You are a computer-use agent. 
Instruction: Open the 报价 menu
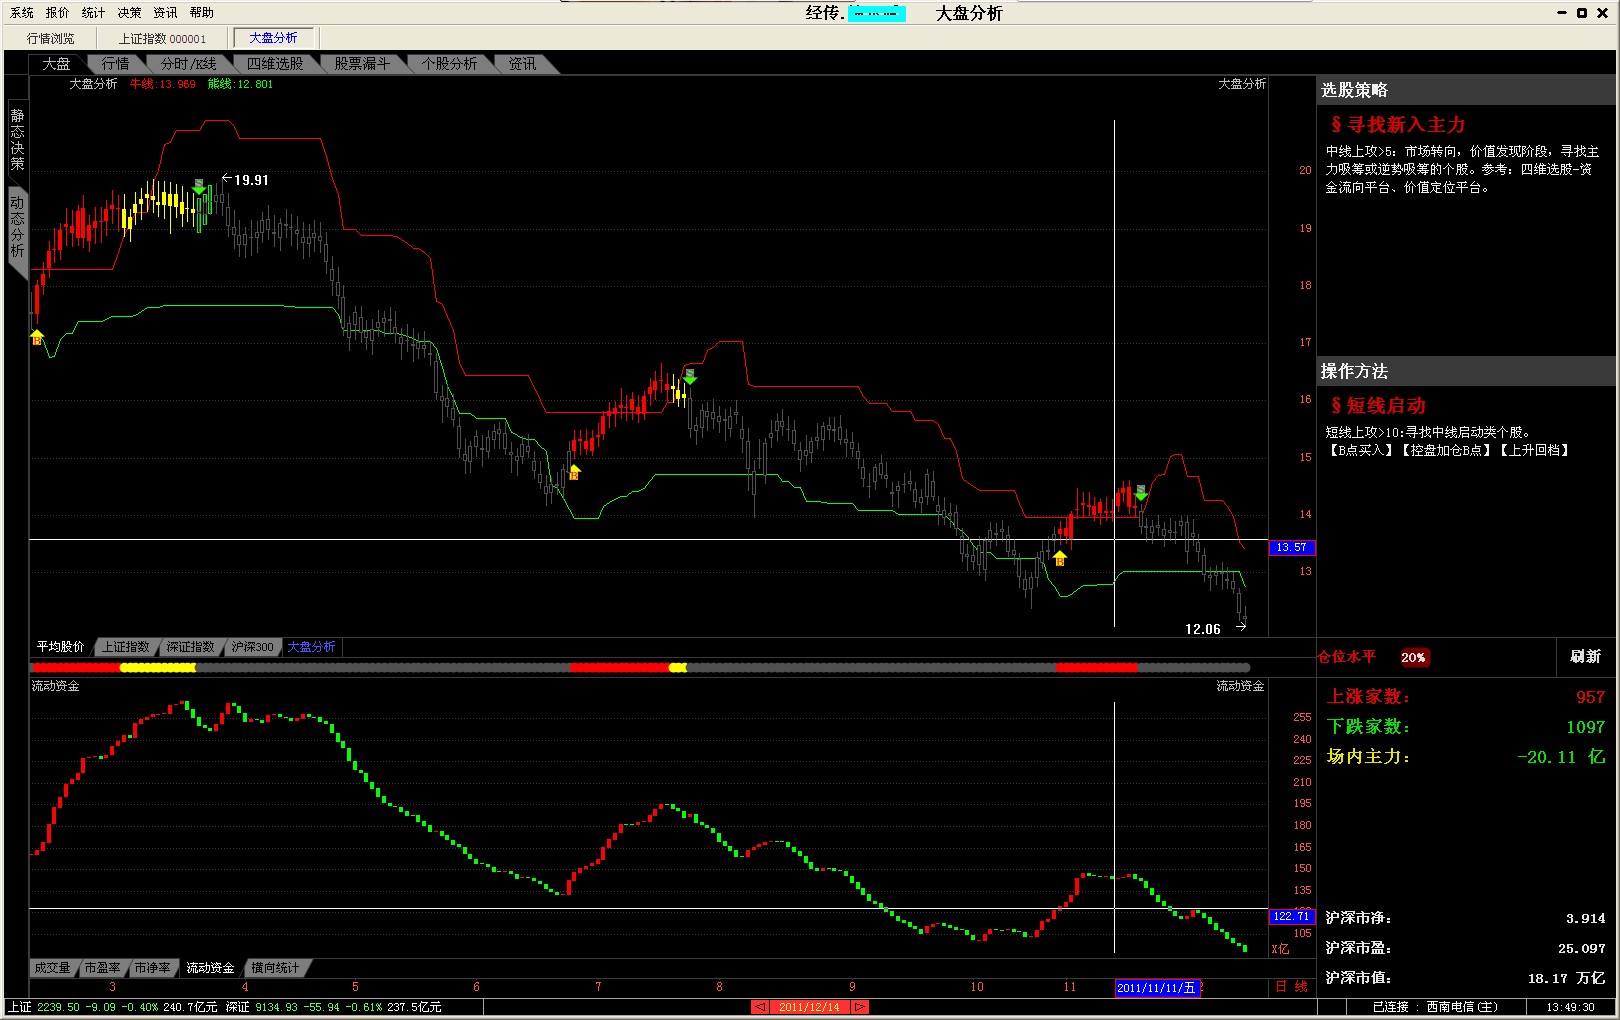pyautogui.click(x=58, y=13)
